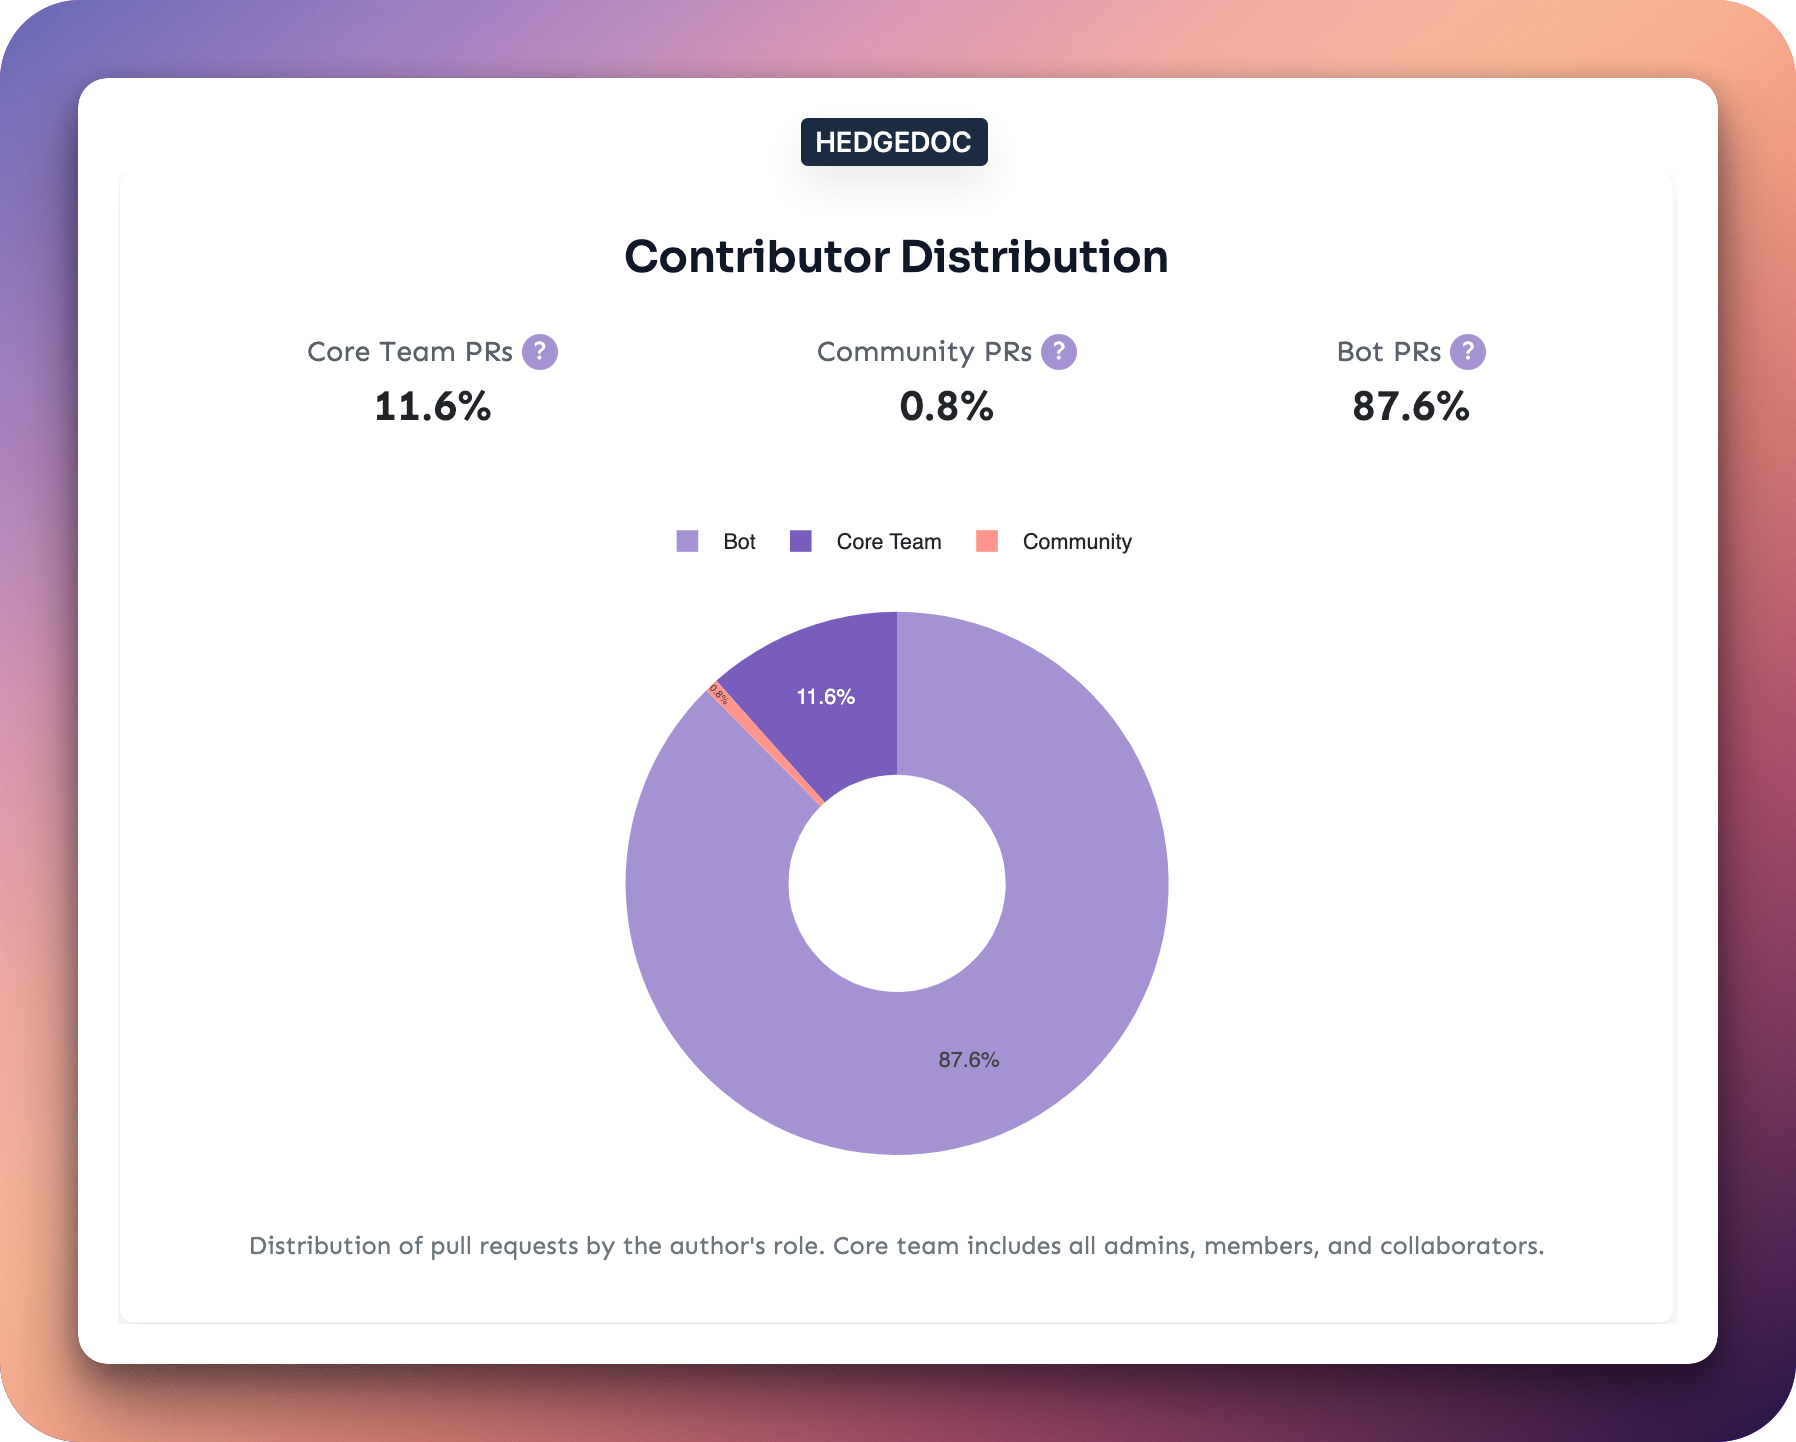Toggle the Bot legend swatch
Image resolution: width=1796 pixels, height=1442 pixels.
(x=687, y=541)
